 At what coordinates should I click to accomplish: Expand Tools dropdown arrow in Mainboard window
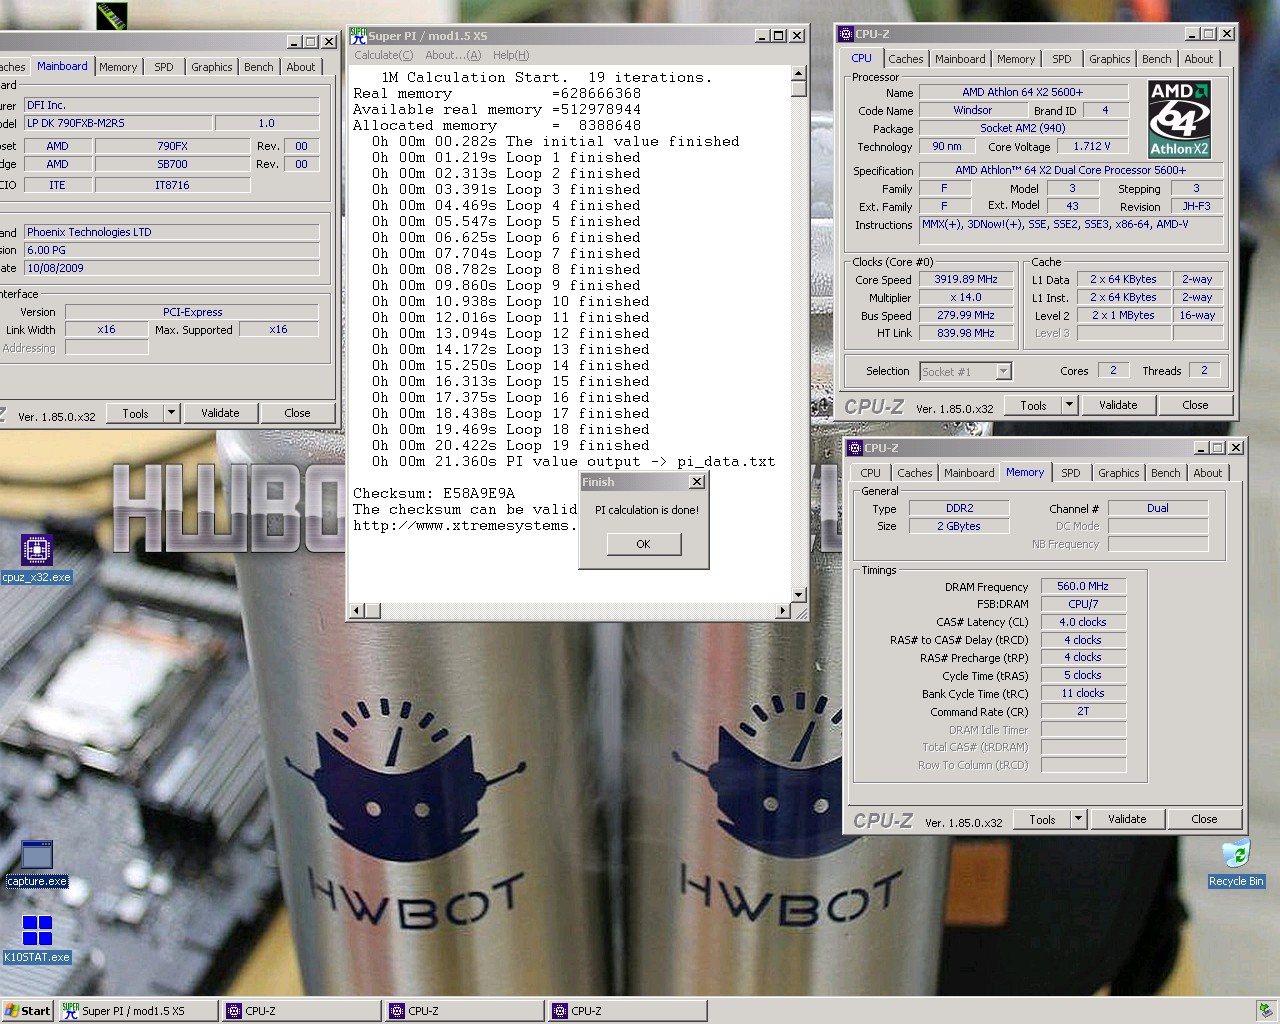[171, 413]
